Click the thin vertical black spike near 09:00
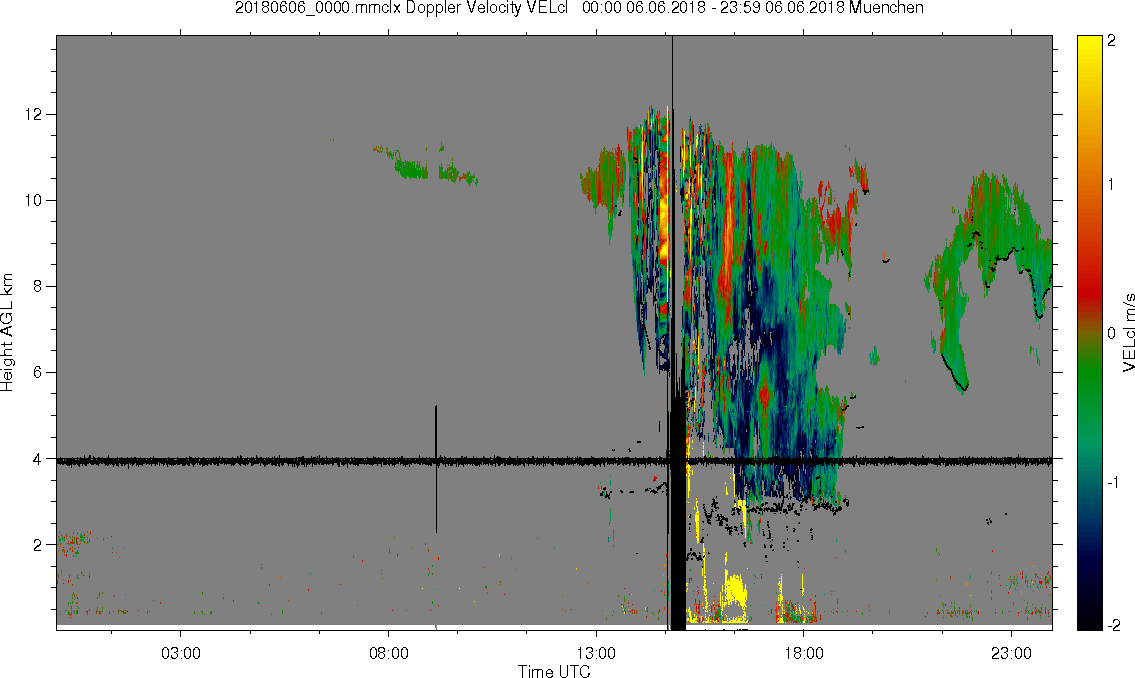The width and height of the screenshot is (1135, 678). [436, 469]
